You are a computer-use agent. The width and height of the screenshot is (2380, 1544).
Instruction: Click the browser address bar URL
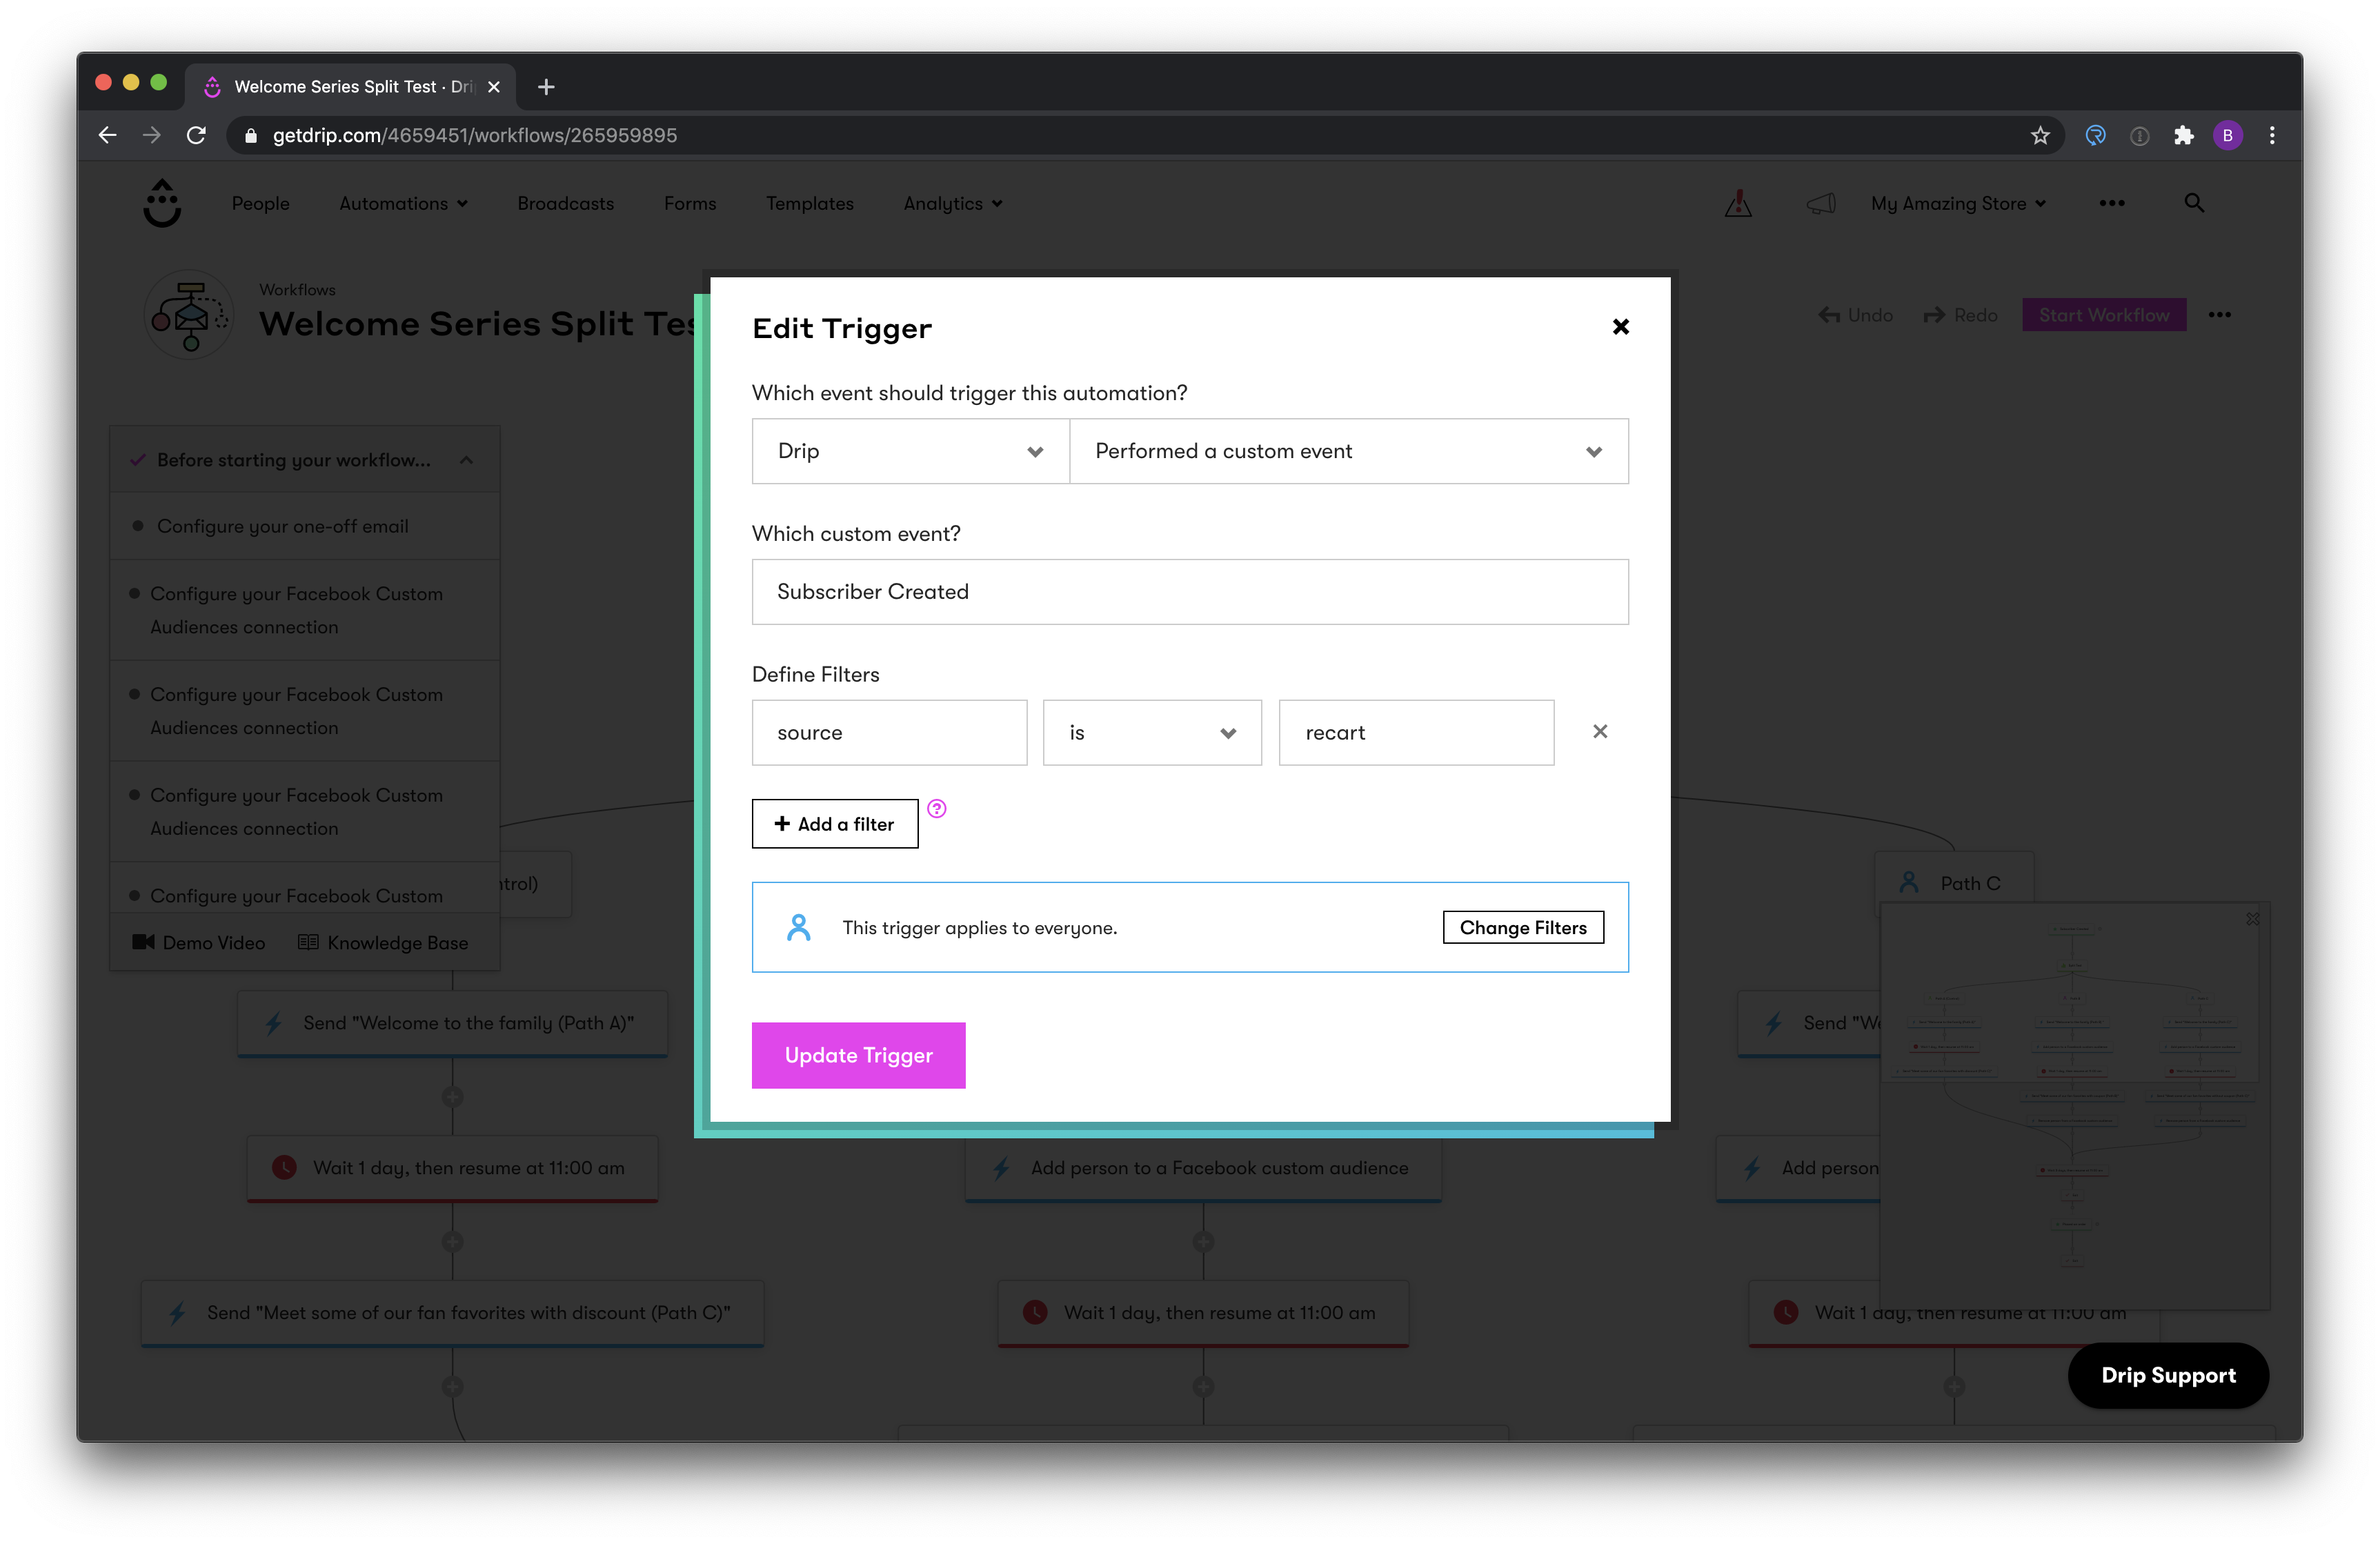475,135
